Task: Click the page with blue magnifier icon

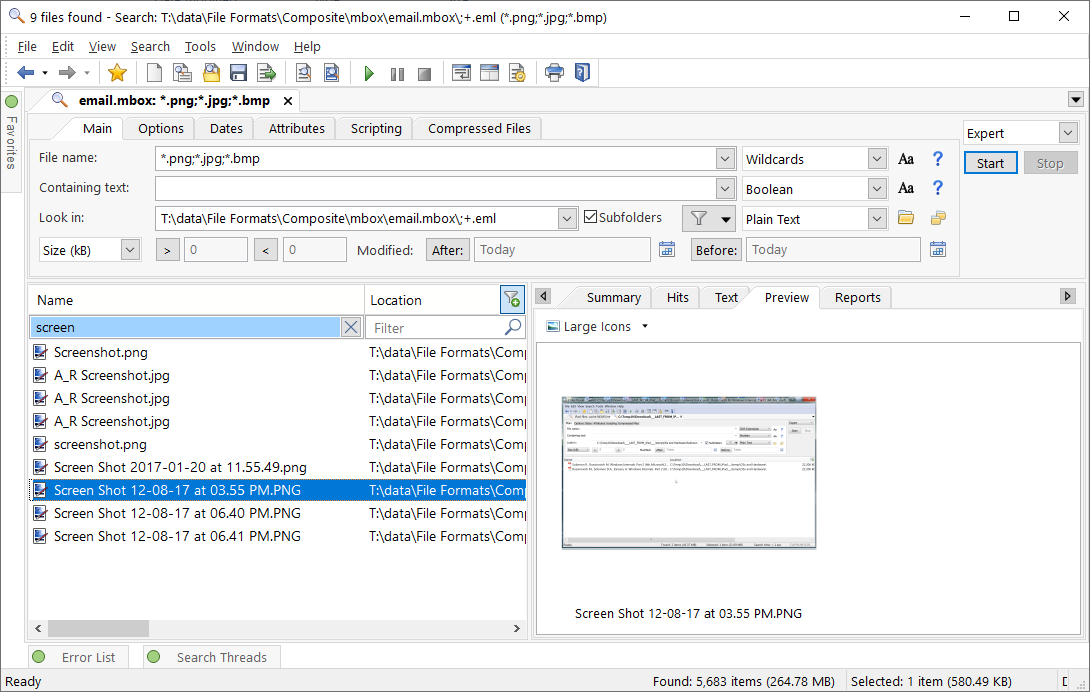Action: coord(332,72)
